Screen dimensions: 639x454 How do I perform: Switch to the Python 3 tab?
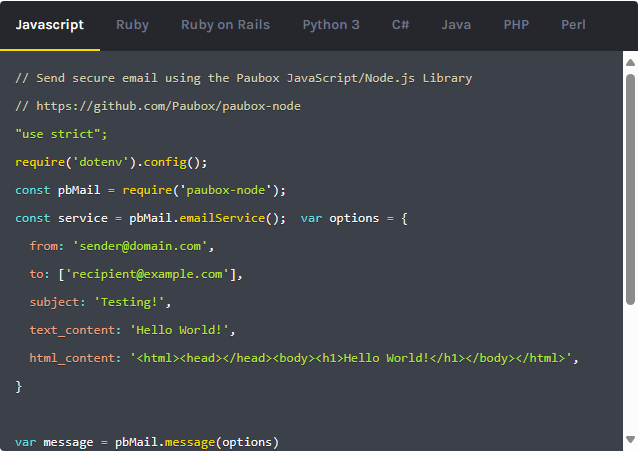pyautogui.click(x=331, y=25)
